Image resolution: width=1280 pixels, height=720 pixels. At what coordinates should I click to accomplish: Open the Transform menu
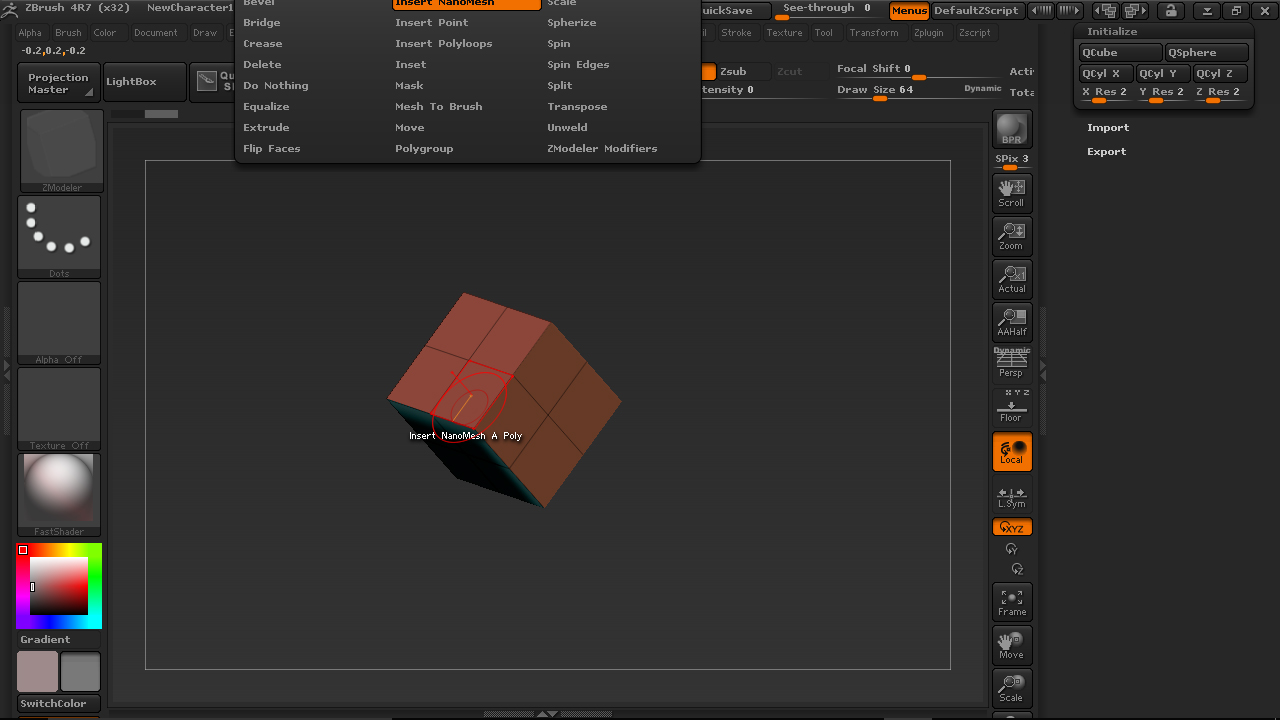[x=874, y=33]
